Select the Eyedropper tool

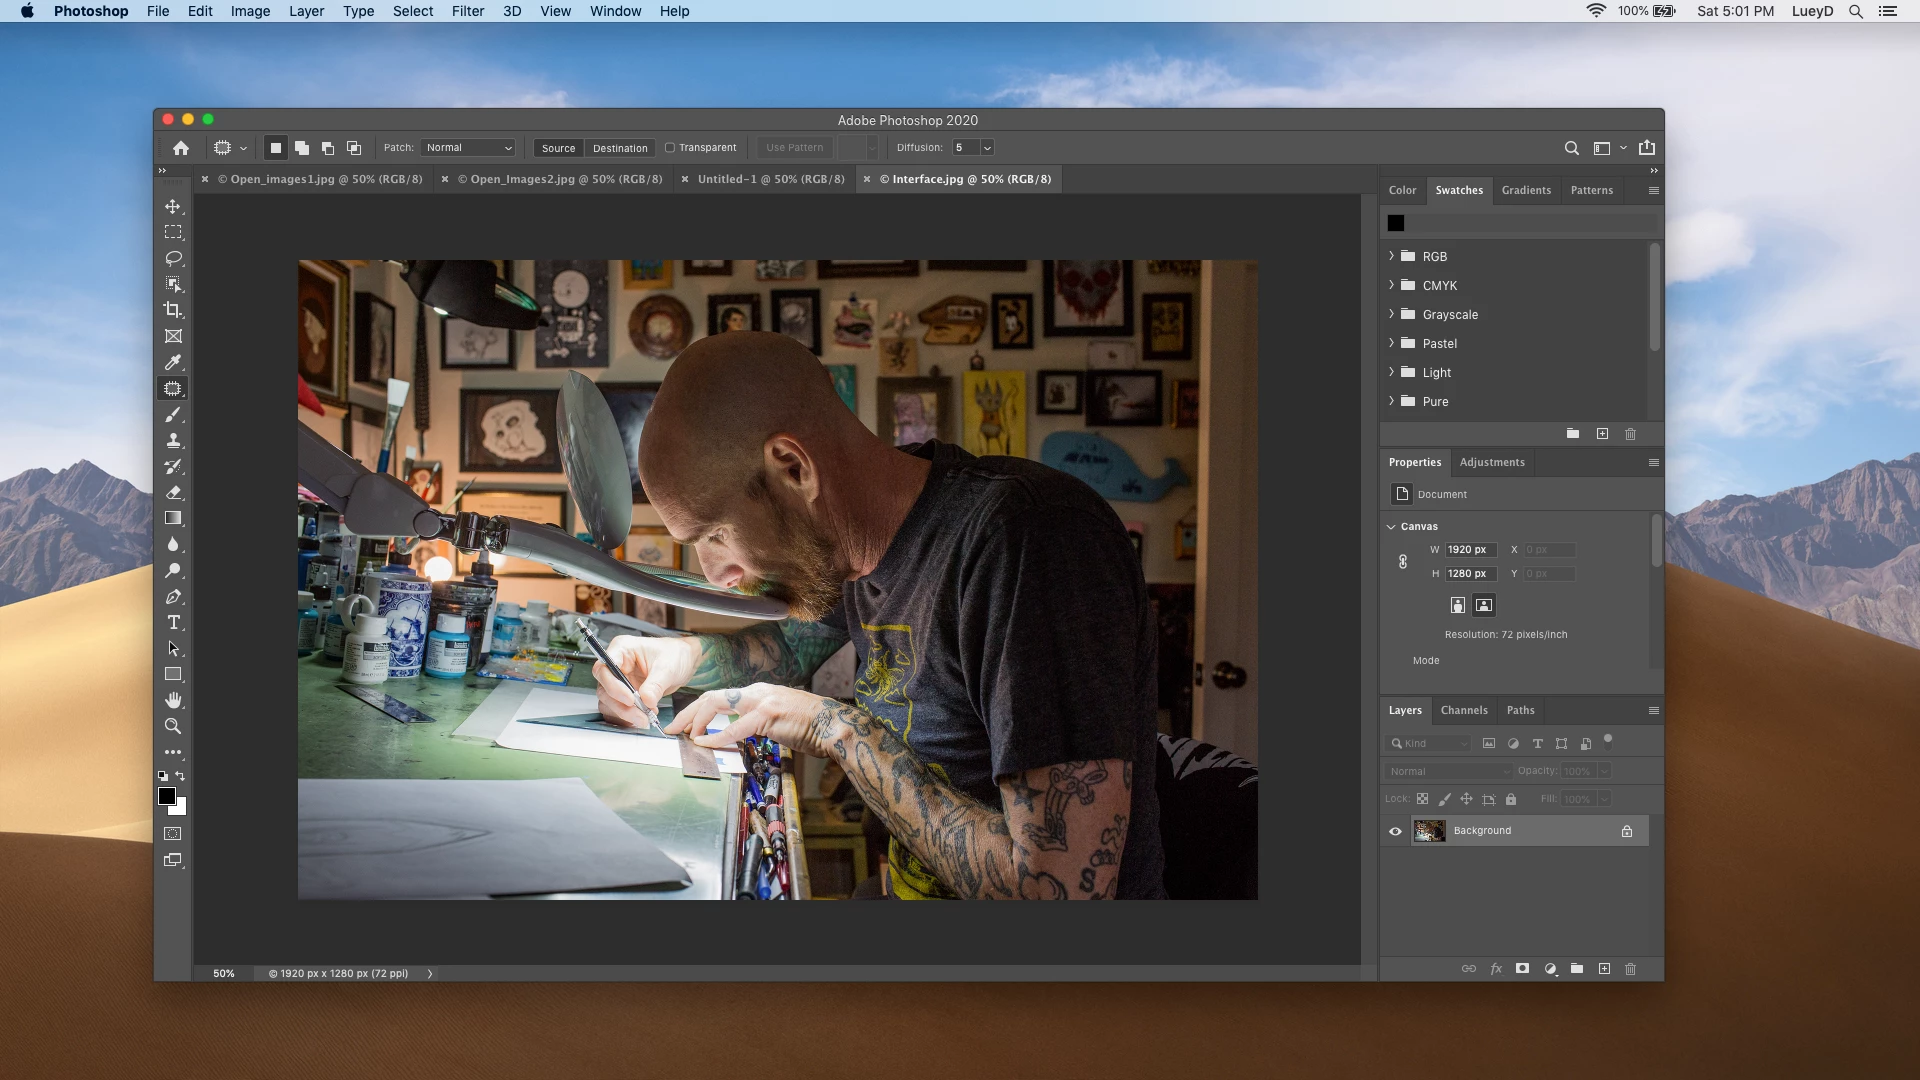point(173,362)
